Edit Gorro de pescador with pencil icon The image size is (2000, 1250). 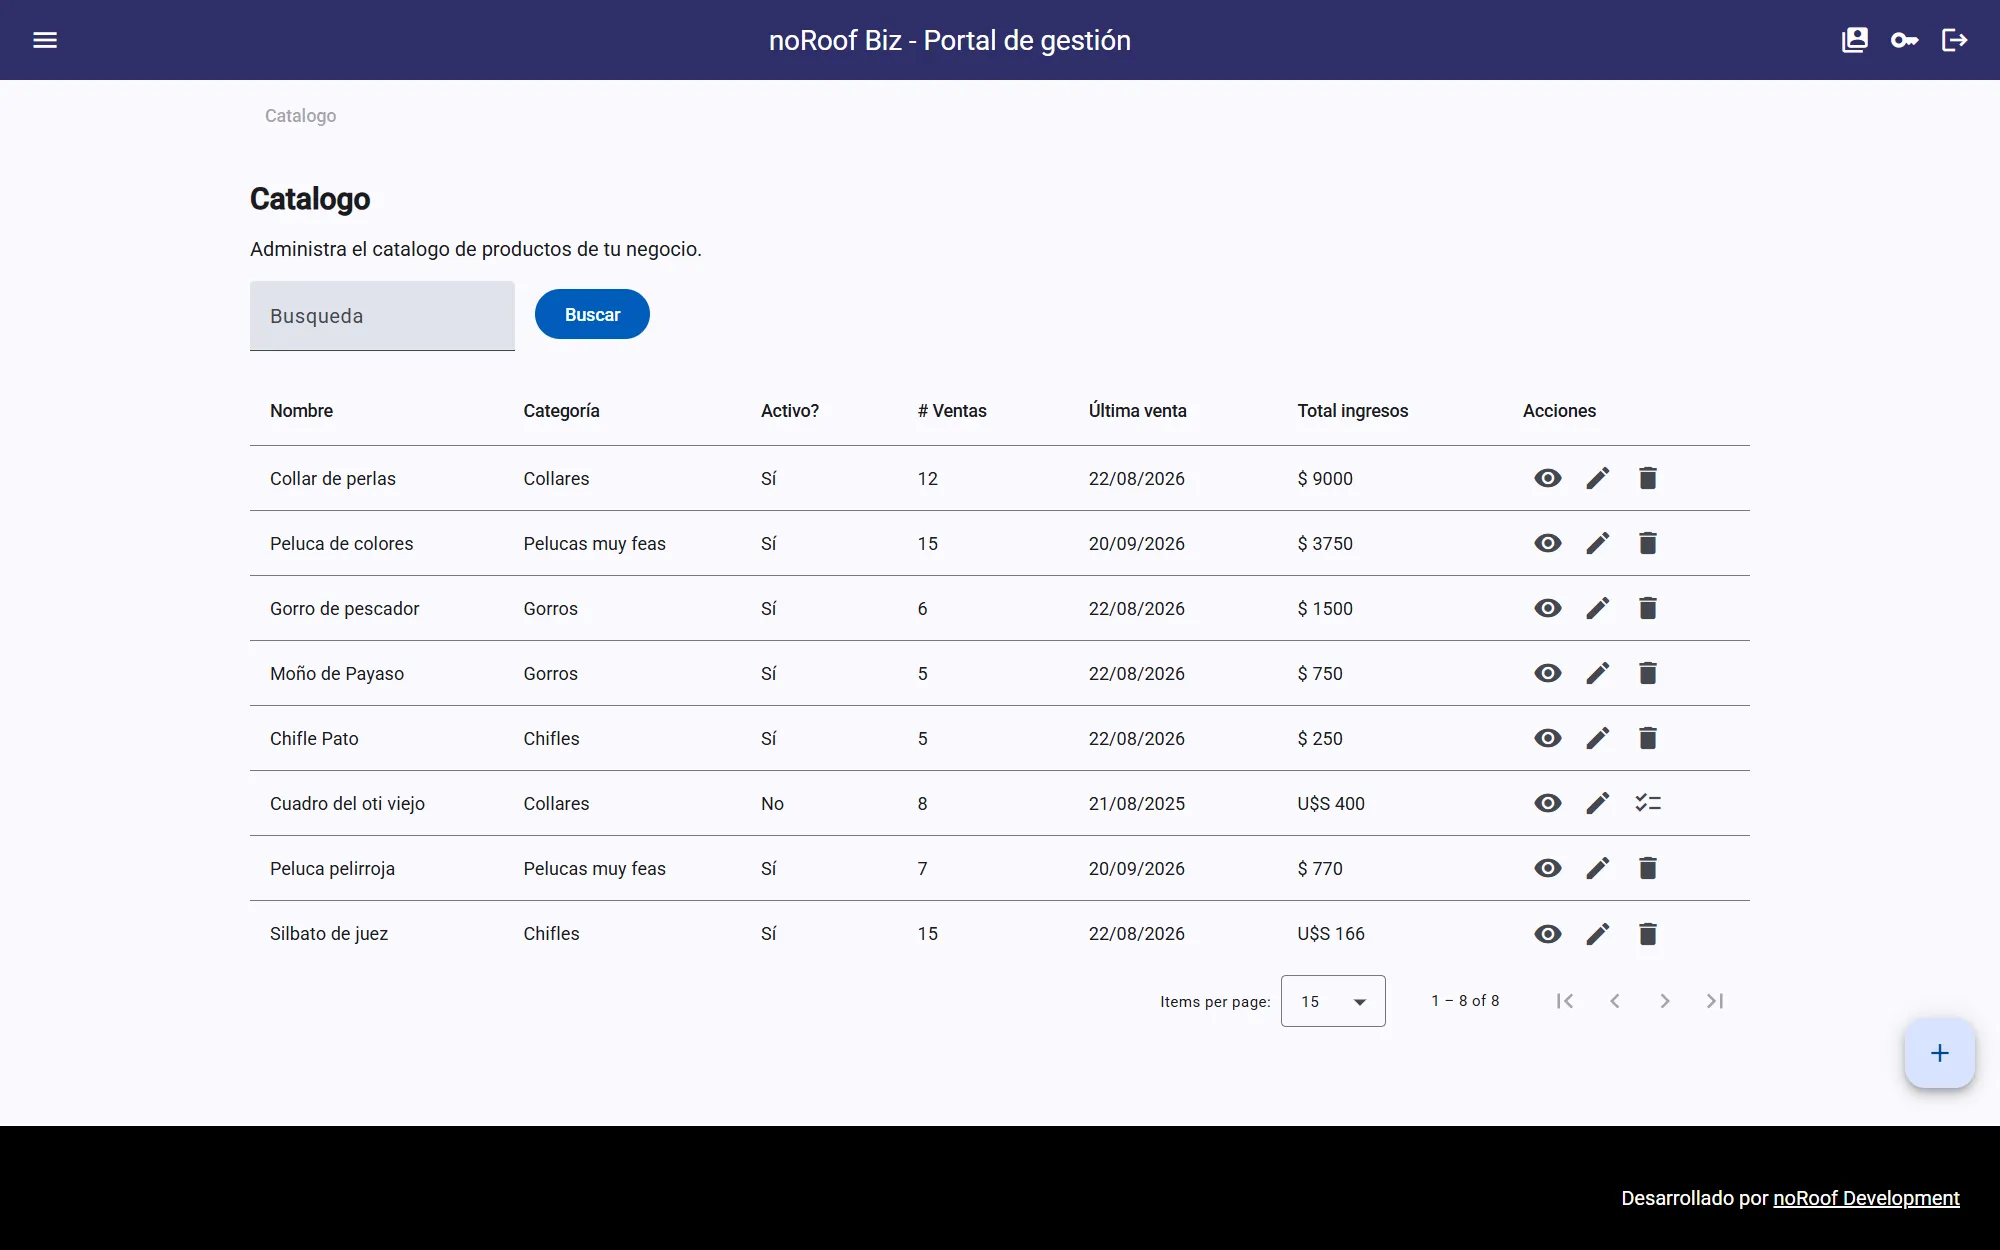coord(1598,608)
